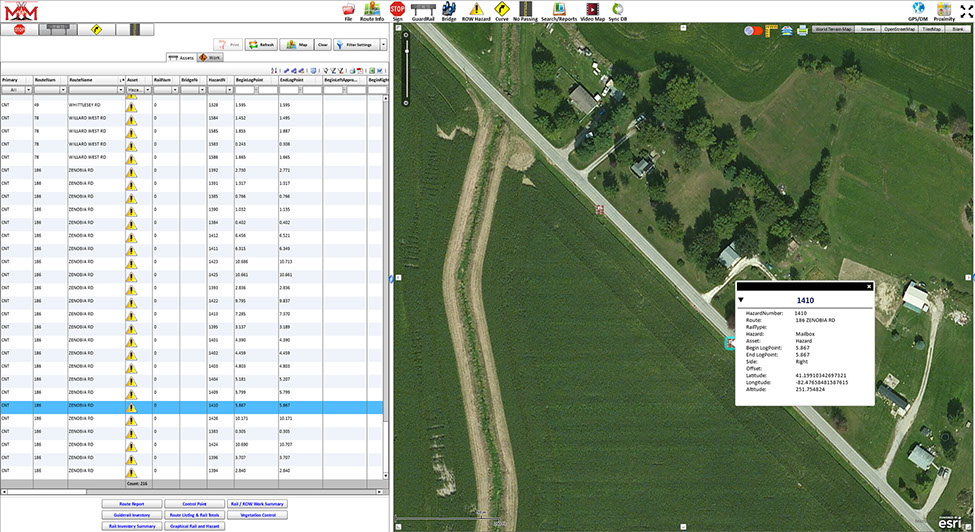Switch basemap to OpenStreetMap
The height and width of the screenshot is (532, 975).
(x=901, y=30)
